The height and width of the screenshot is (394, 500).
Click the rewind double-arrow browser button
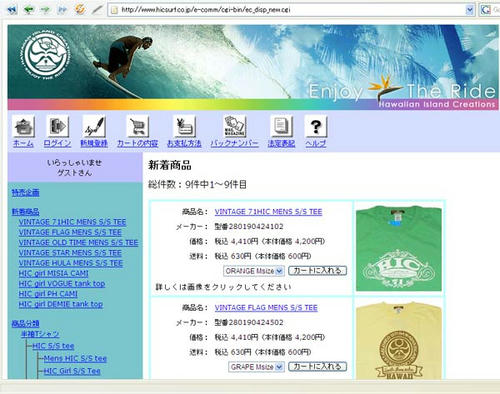pyautogui.click(x=12, y=10)
